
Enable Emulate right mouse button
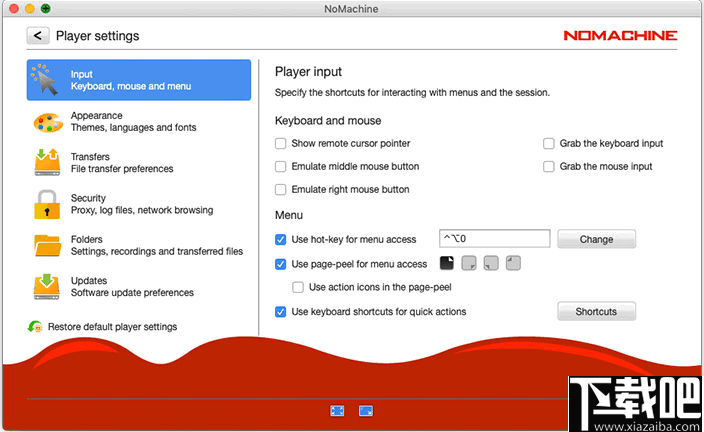[281, 190]
